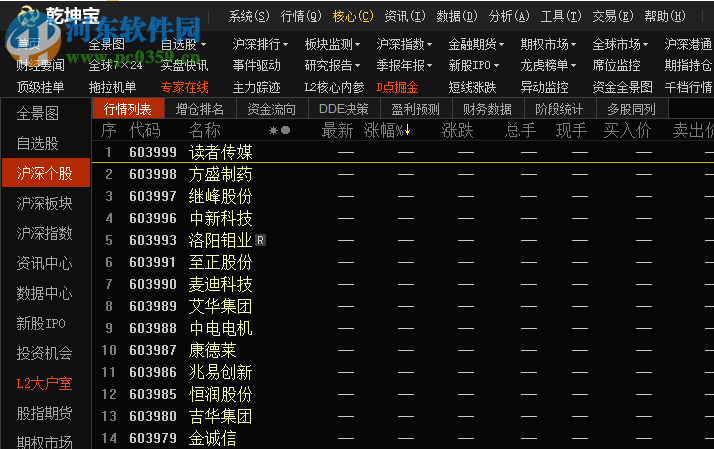
Task: Switch to the 资金流向 tab
Action: coord(272,109)
